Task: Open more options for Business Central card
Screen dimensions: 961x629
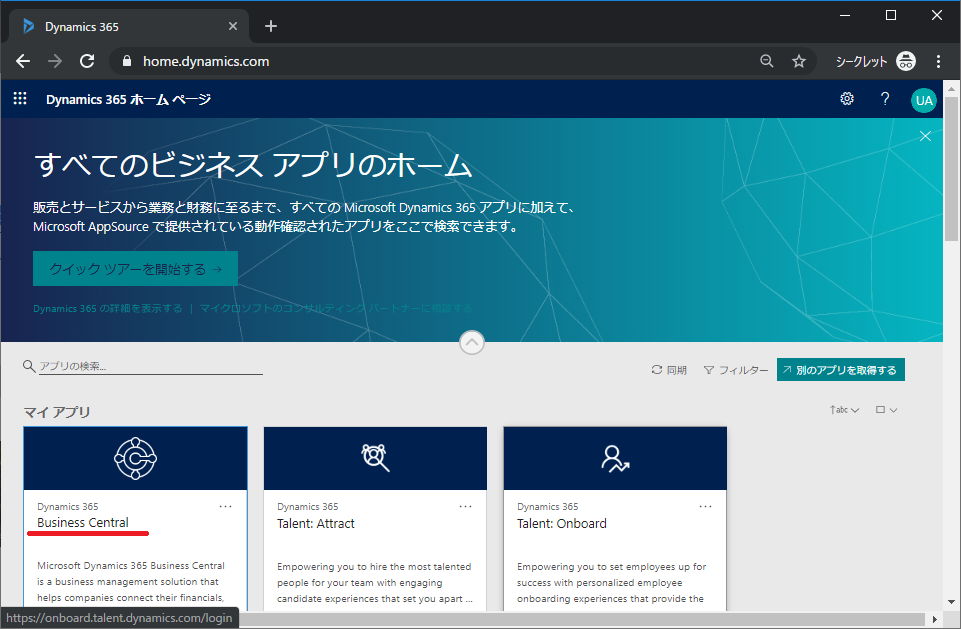Action: 226,506
